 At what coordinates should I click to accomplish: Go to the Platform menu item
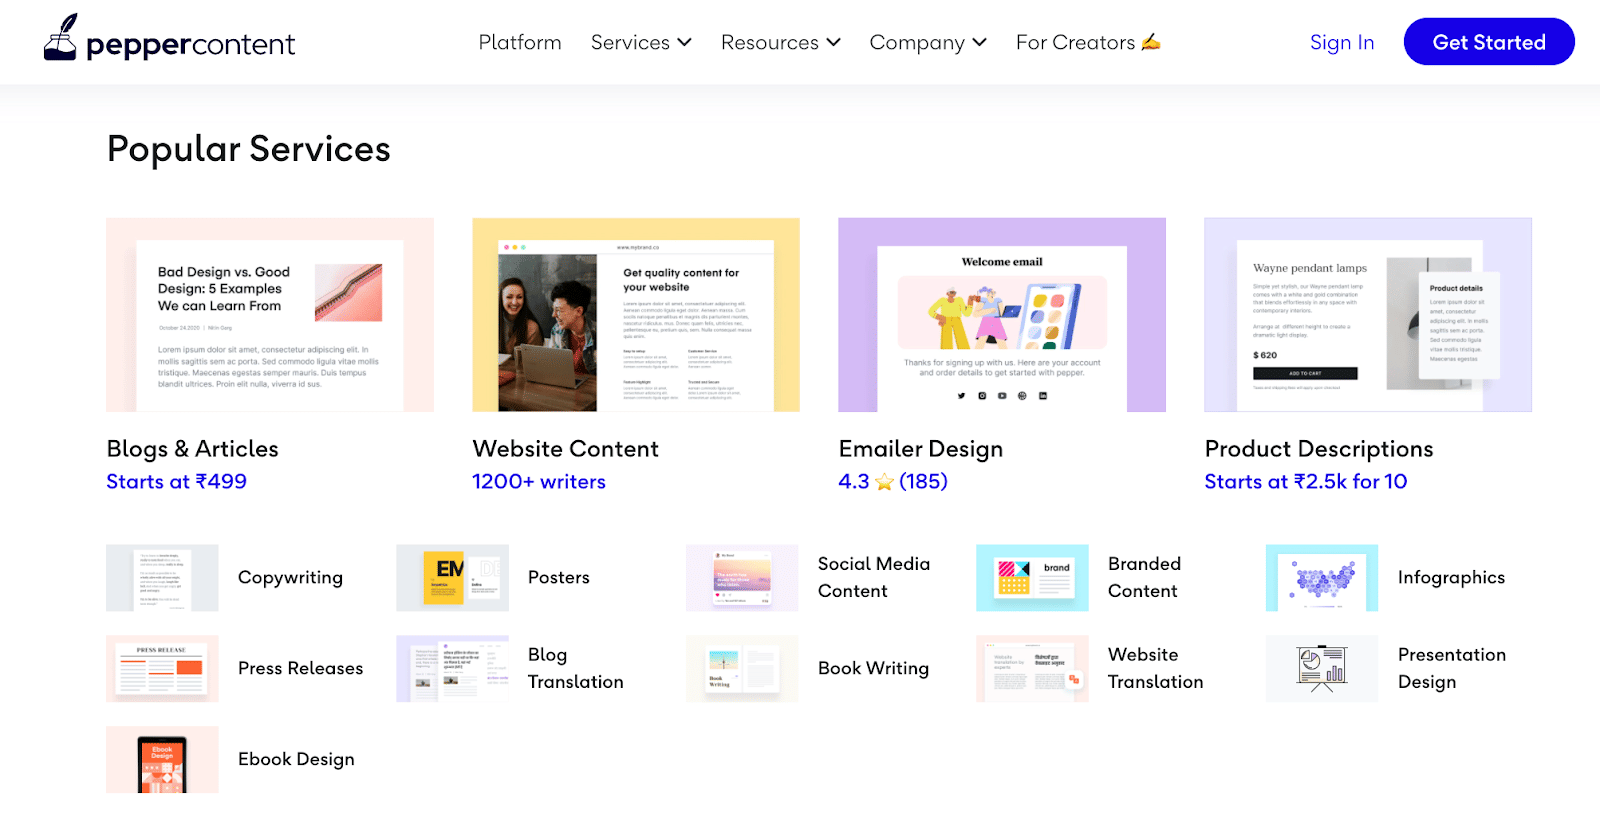click(520, 43)
